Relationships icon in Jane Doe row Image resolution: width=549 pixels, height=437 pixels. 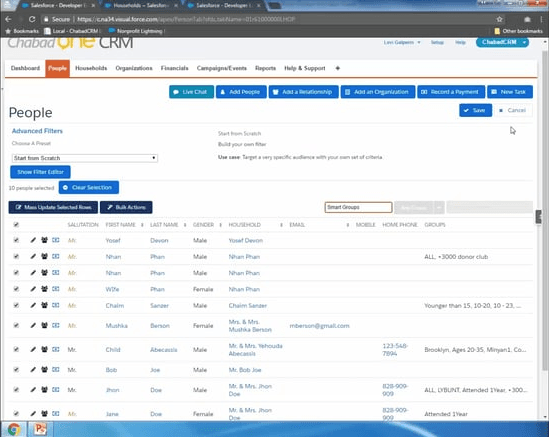[x=44, y=414]
